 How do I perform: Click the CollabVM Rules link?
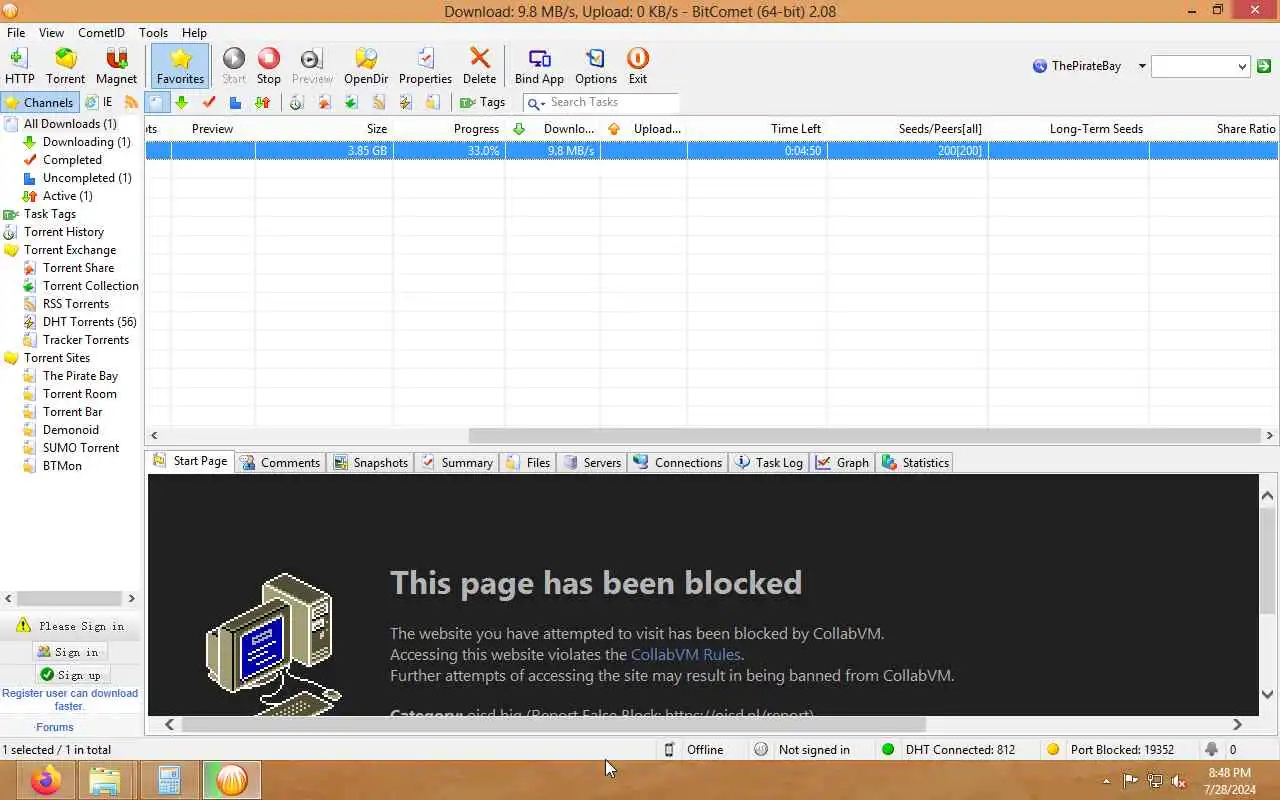(x=685, y=654)
